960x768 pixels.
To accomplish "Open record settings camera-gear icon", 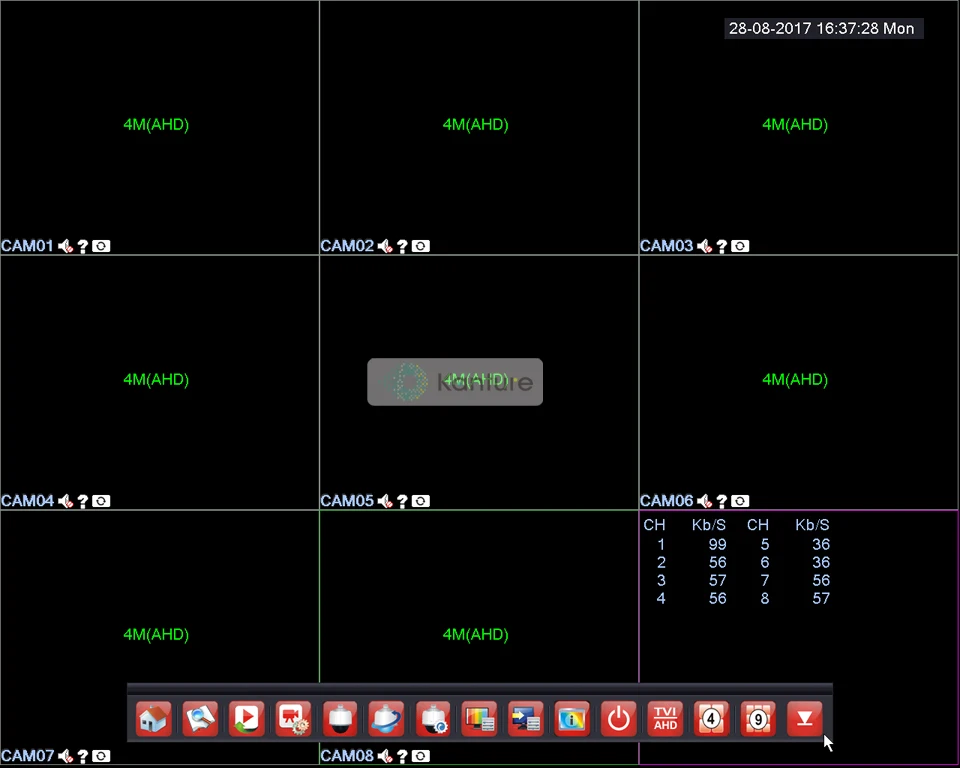I will pyautogui.click(x=293, y=718).
